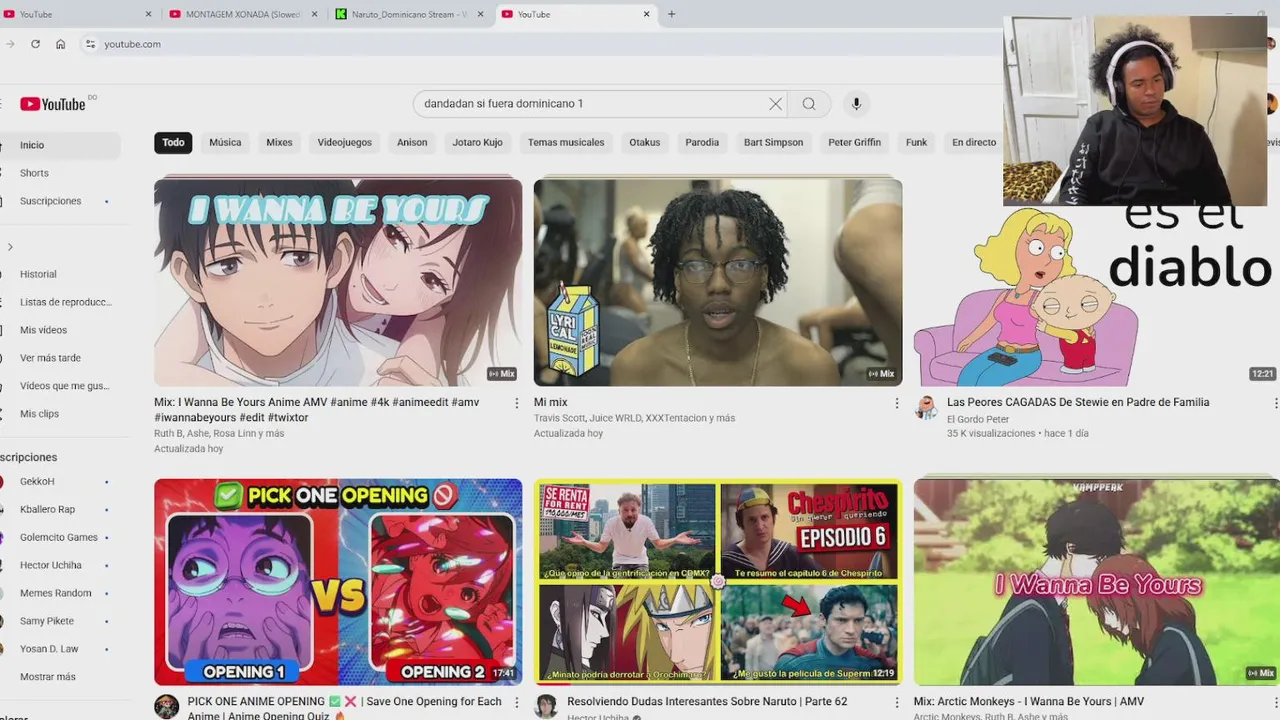Open GekkoH subscription channel

60,482
